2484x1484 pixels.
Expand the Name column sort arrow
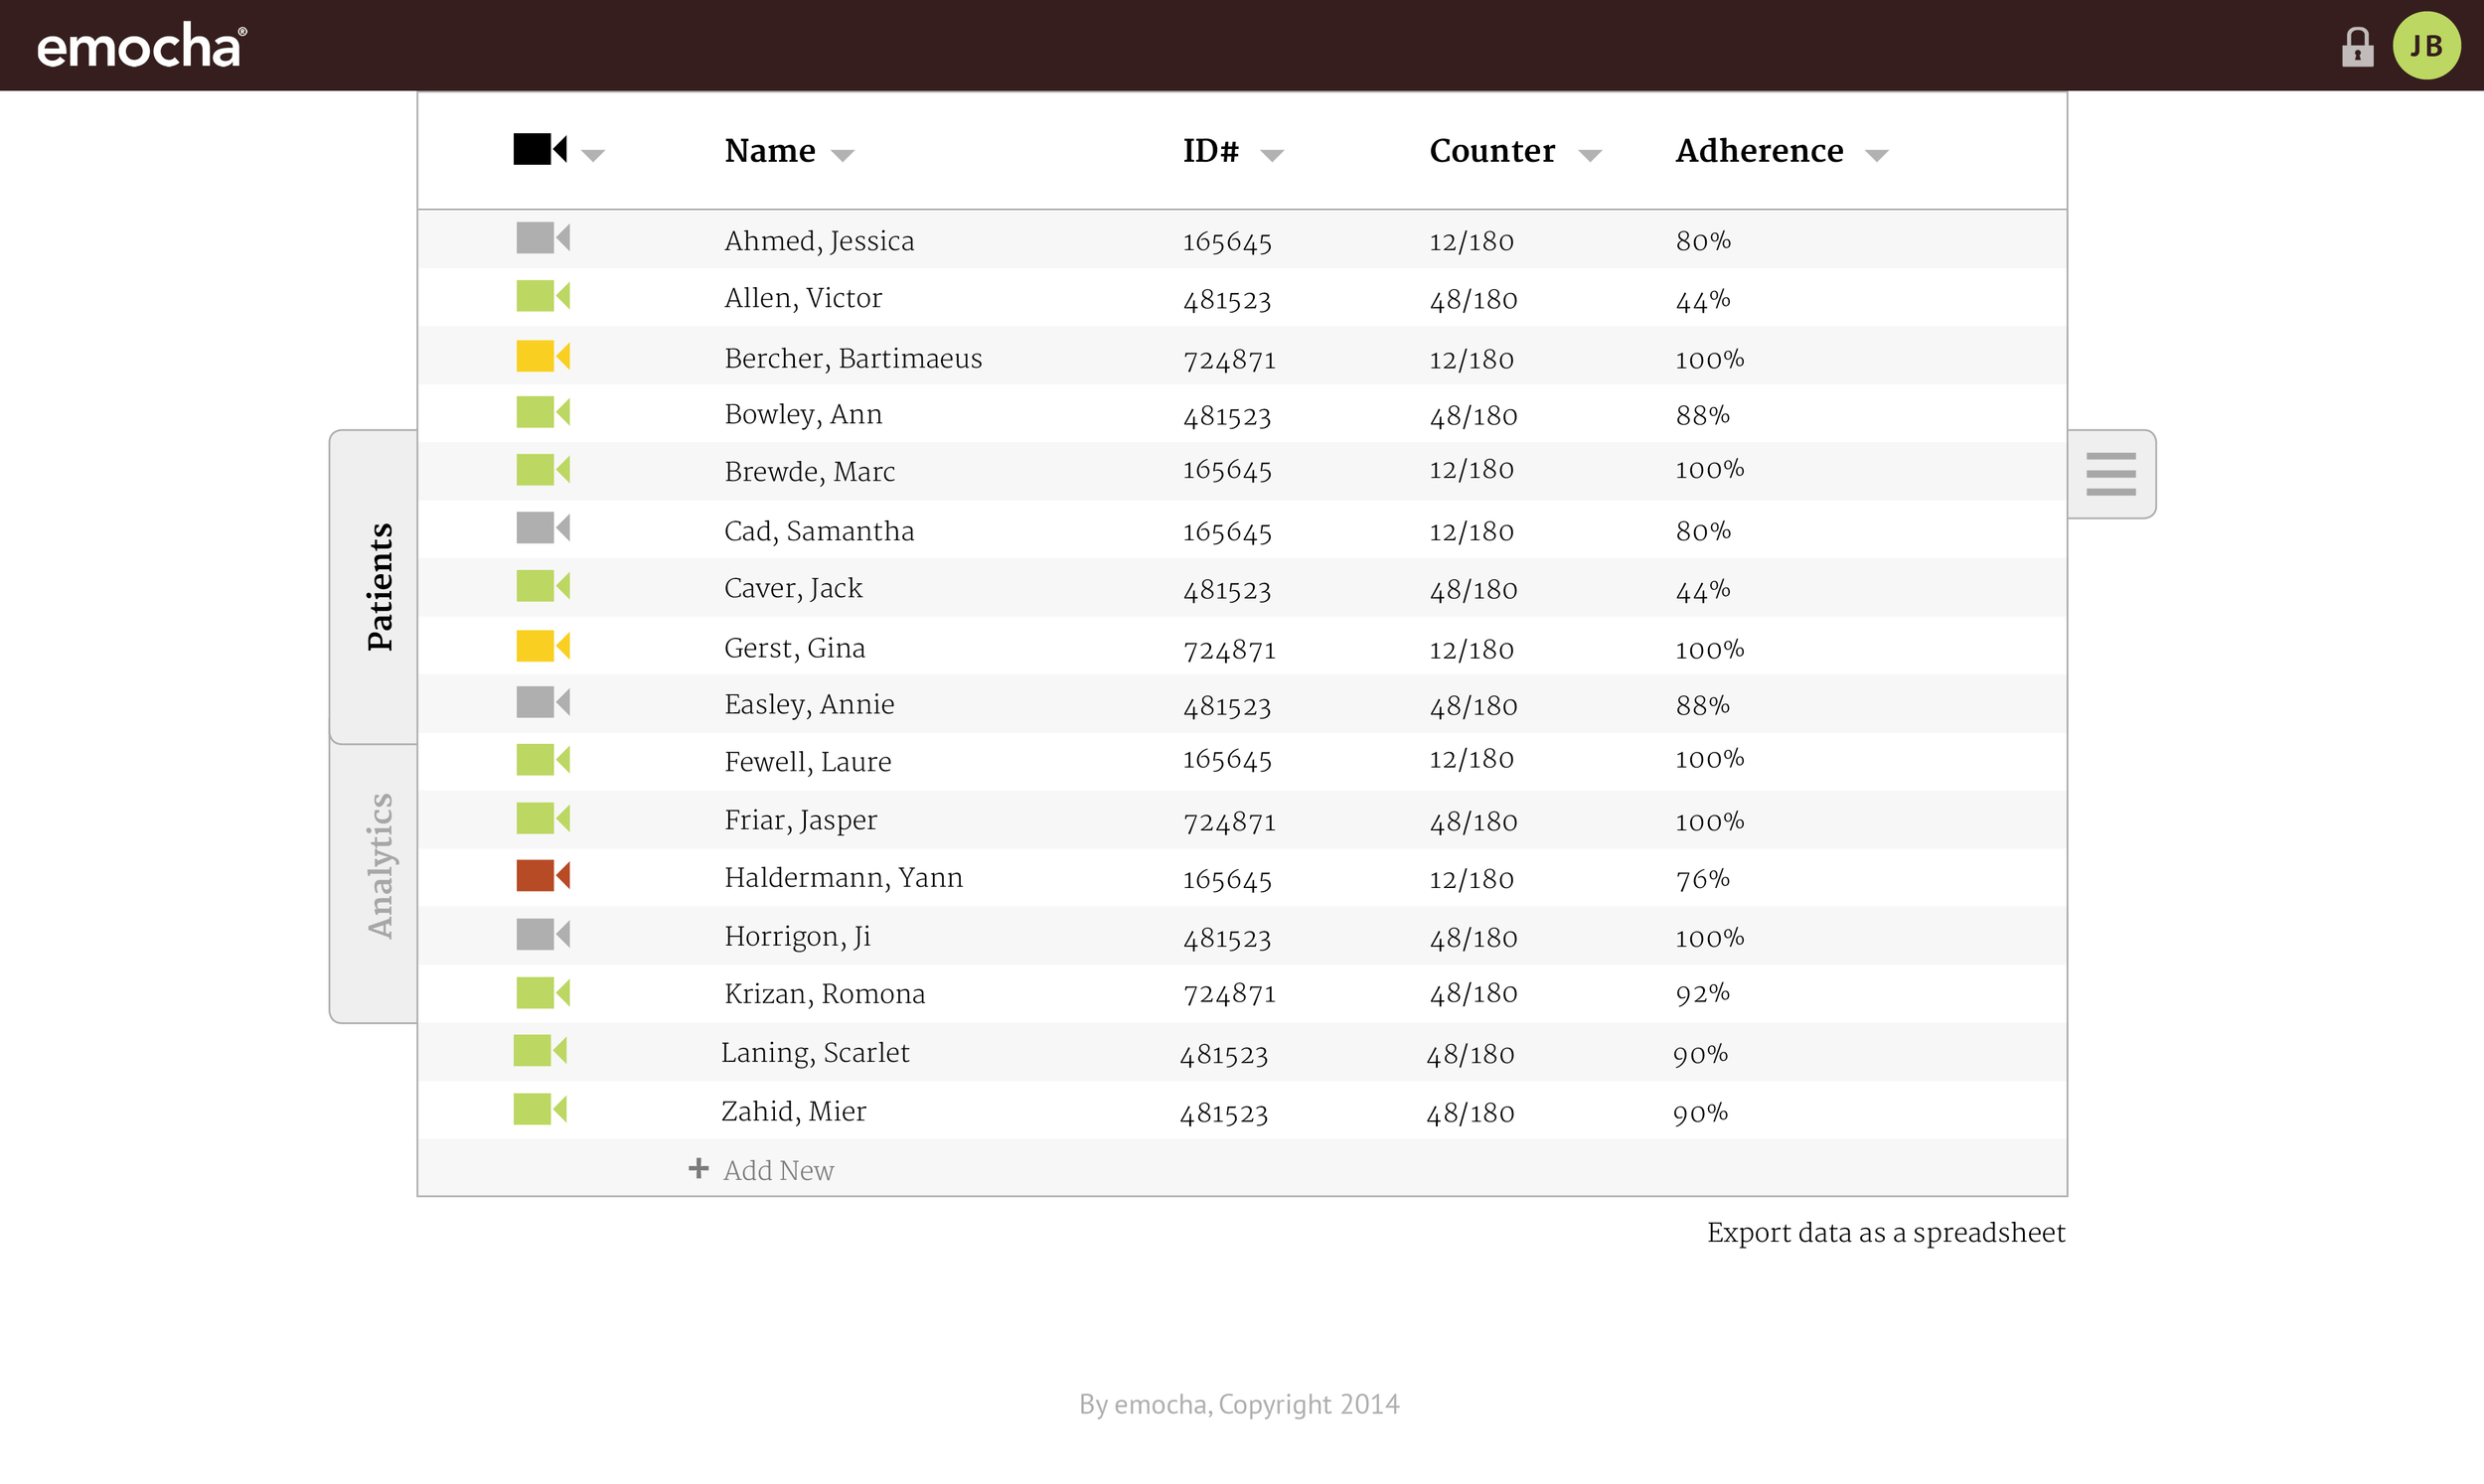click(843, 155)
